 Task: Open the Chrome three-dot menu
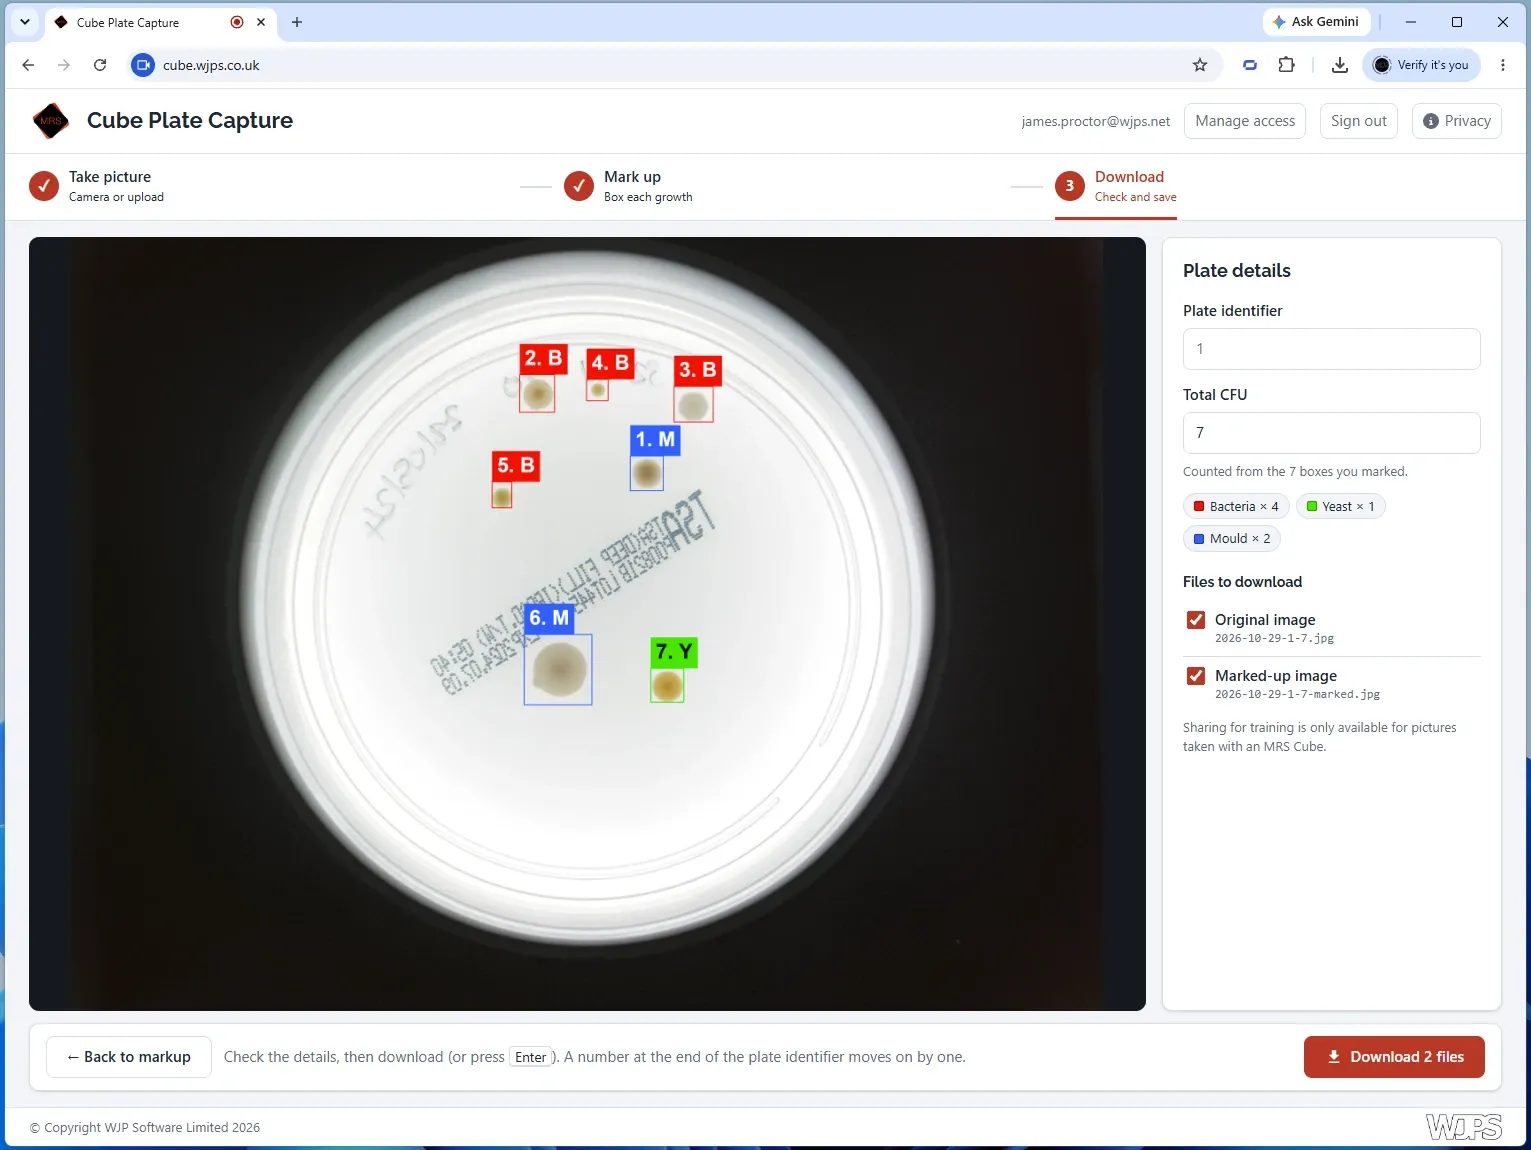pyautogui.click(x=1503, y=65)
